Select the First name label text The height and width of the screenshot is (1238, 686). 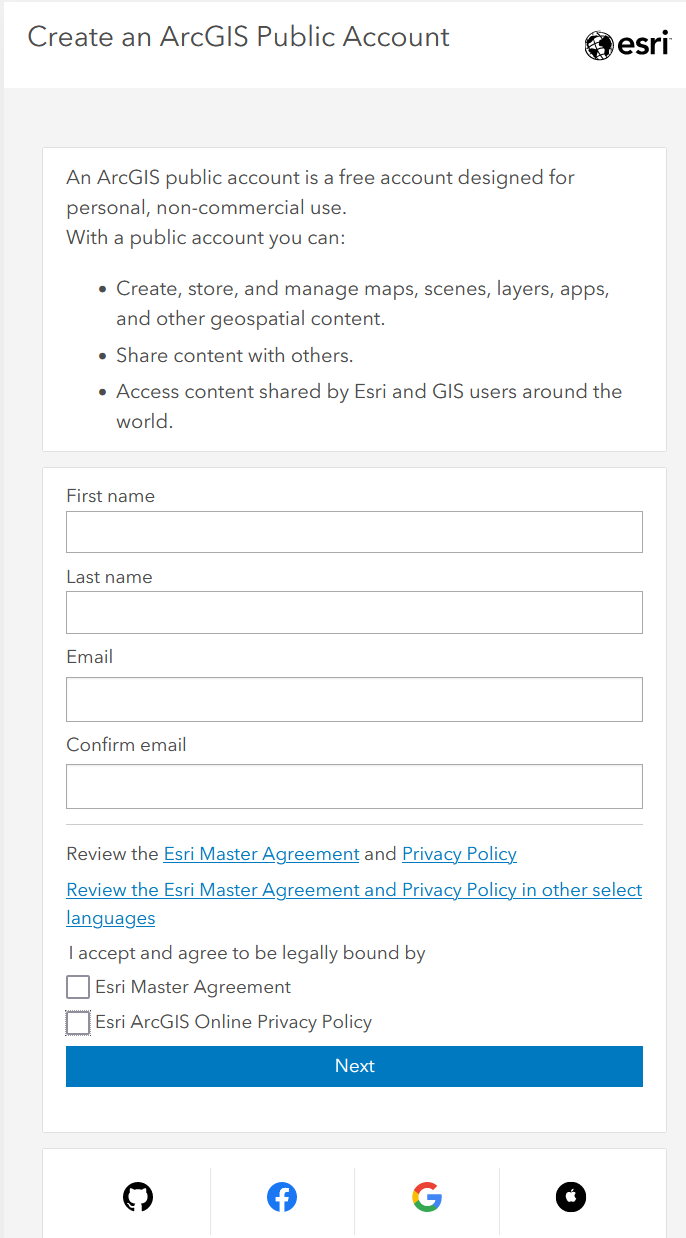[110, 496]
